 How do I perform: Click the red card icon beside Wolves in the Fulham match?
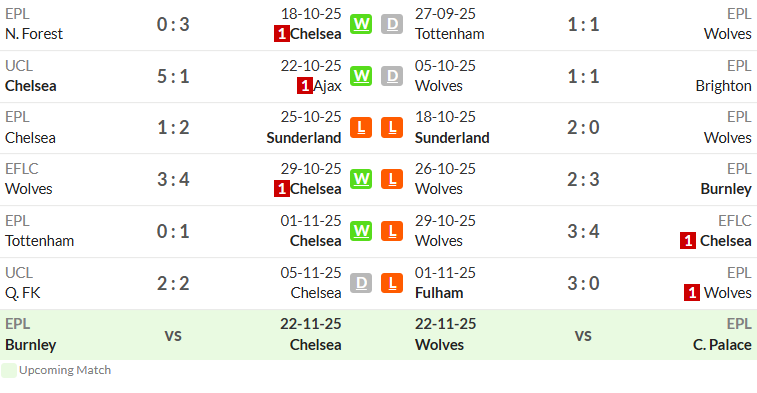click(692, 293)
